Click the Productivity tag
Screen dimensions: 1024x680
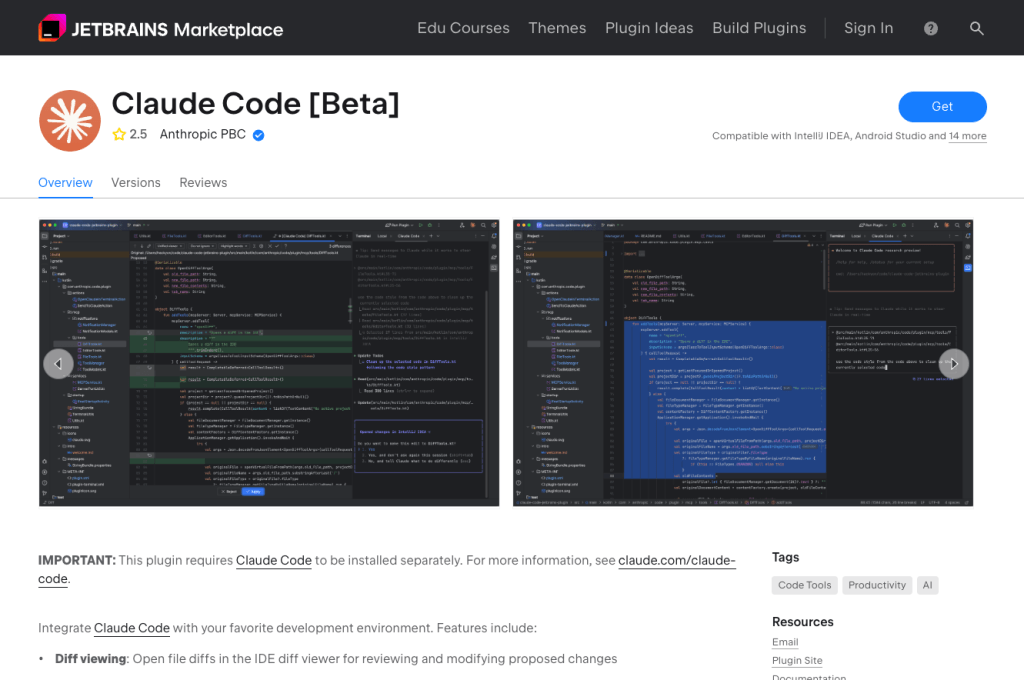point(877,585)
